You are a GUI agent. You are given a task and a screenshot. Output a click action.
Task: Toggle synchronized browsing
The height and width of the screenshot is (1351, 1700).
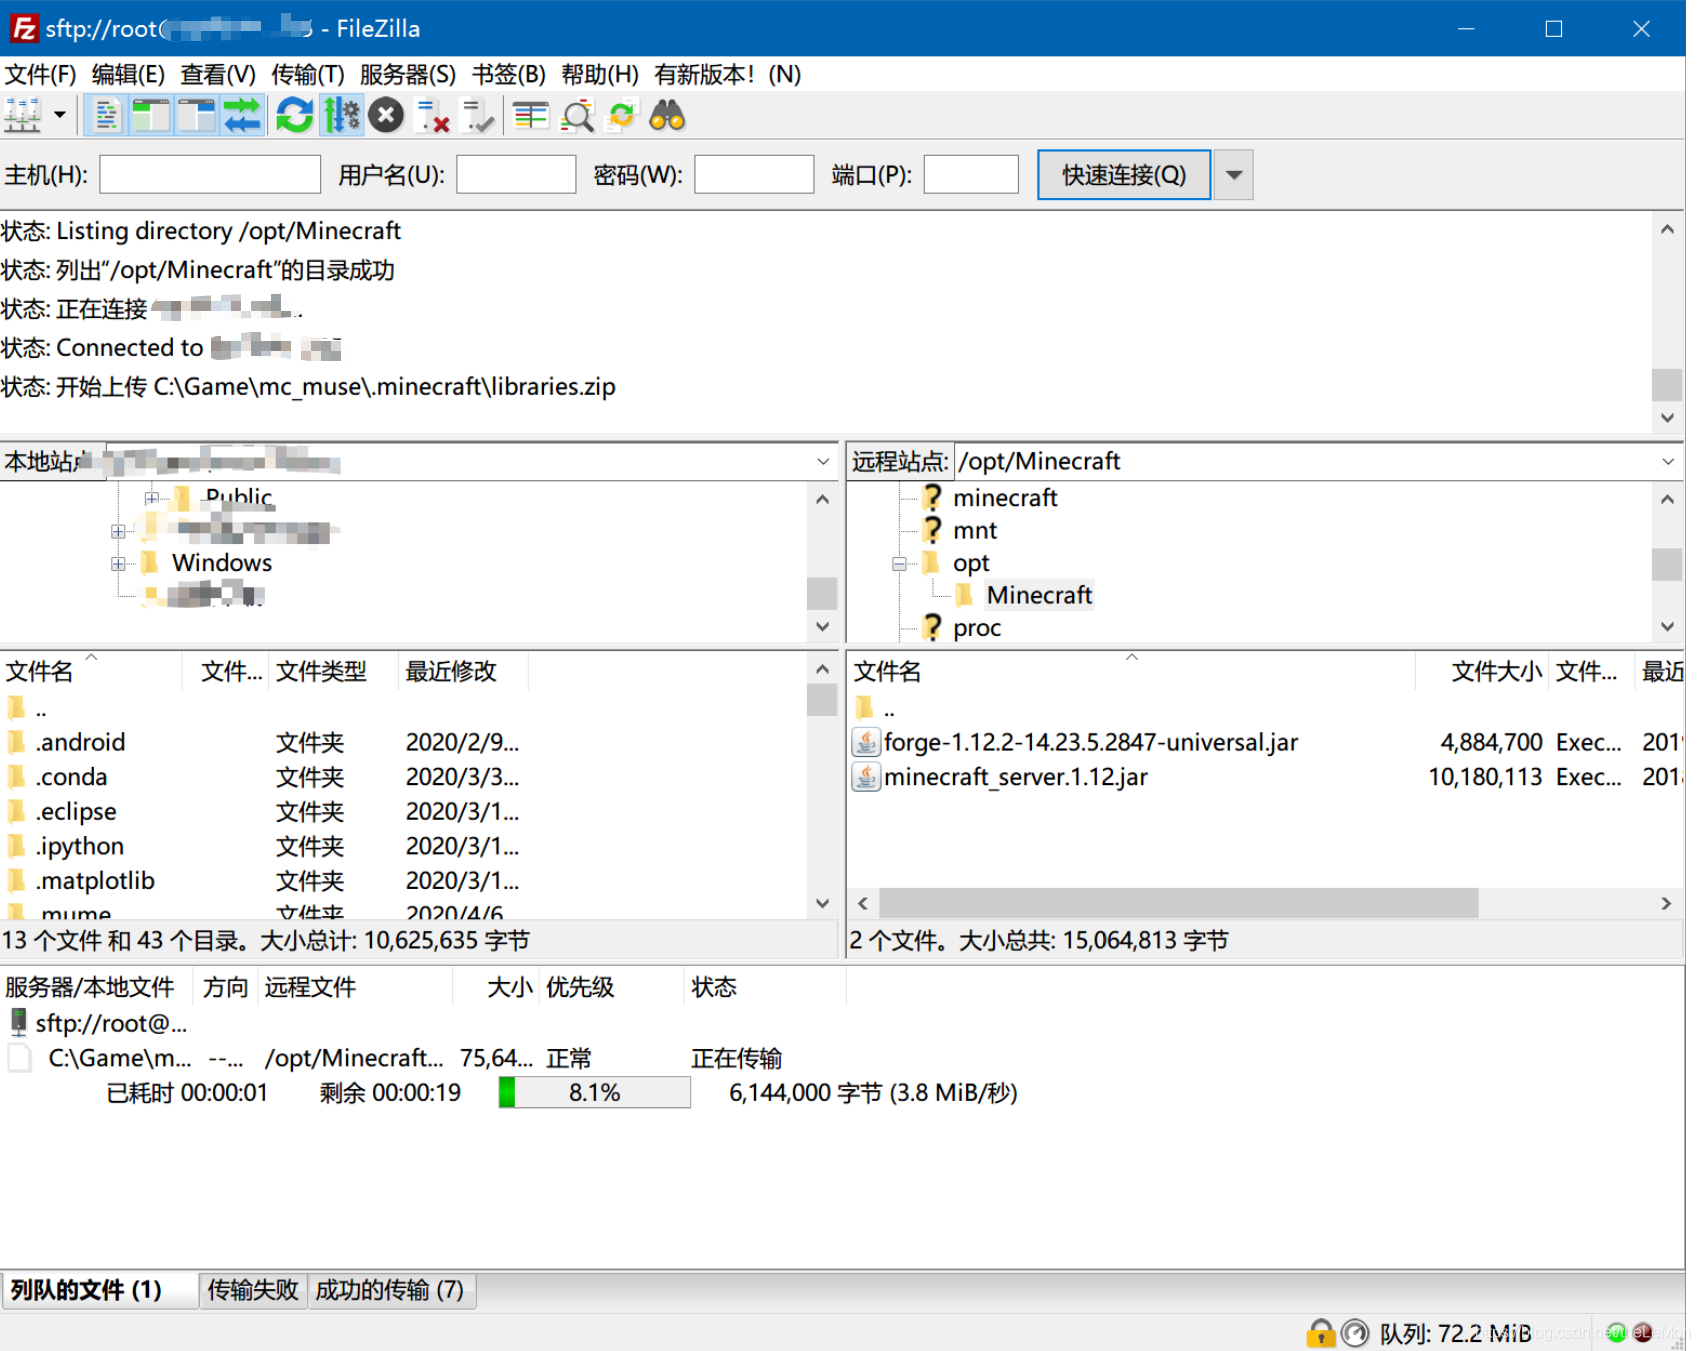(x=622, y=116)
